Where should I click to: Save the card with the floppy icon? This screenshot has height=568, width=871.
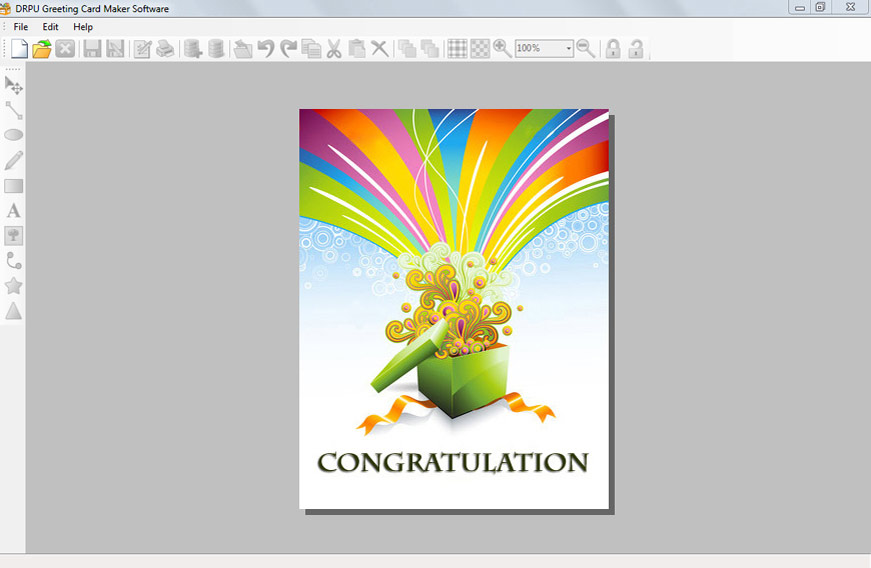tap(92, 49)
